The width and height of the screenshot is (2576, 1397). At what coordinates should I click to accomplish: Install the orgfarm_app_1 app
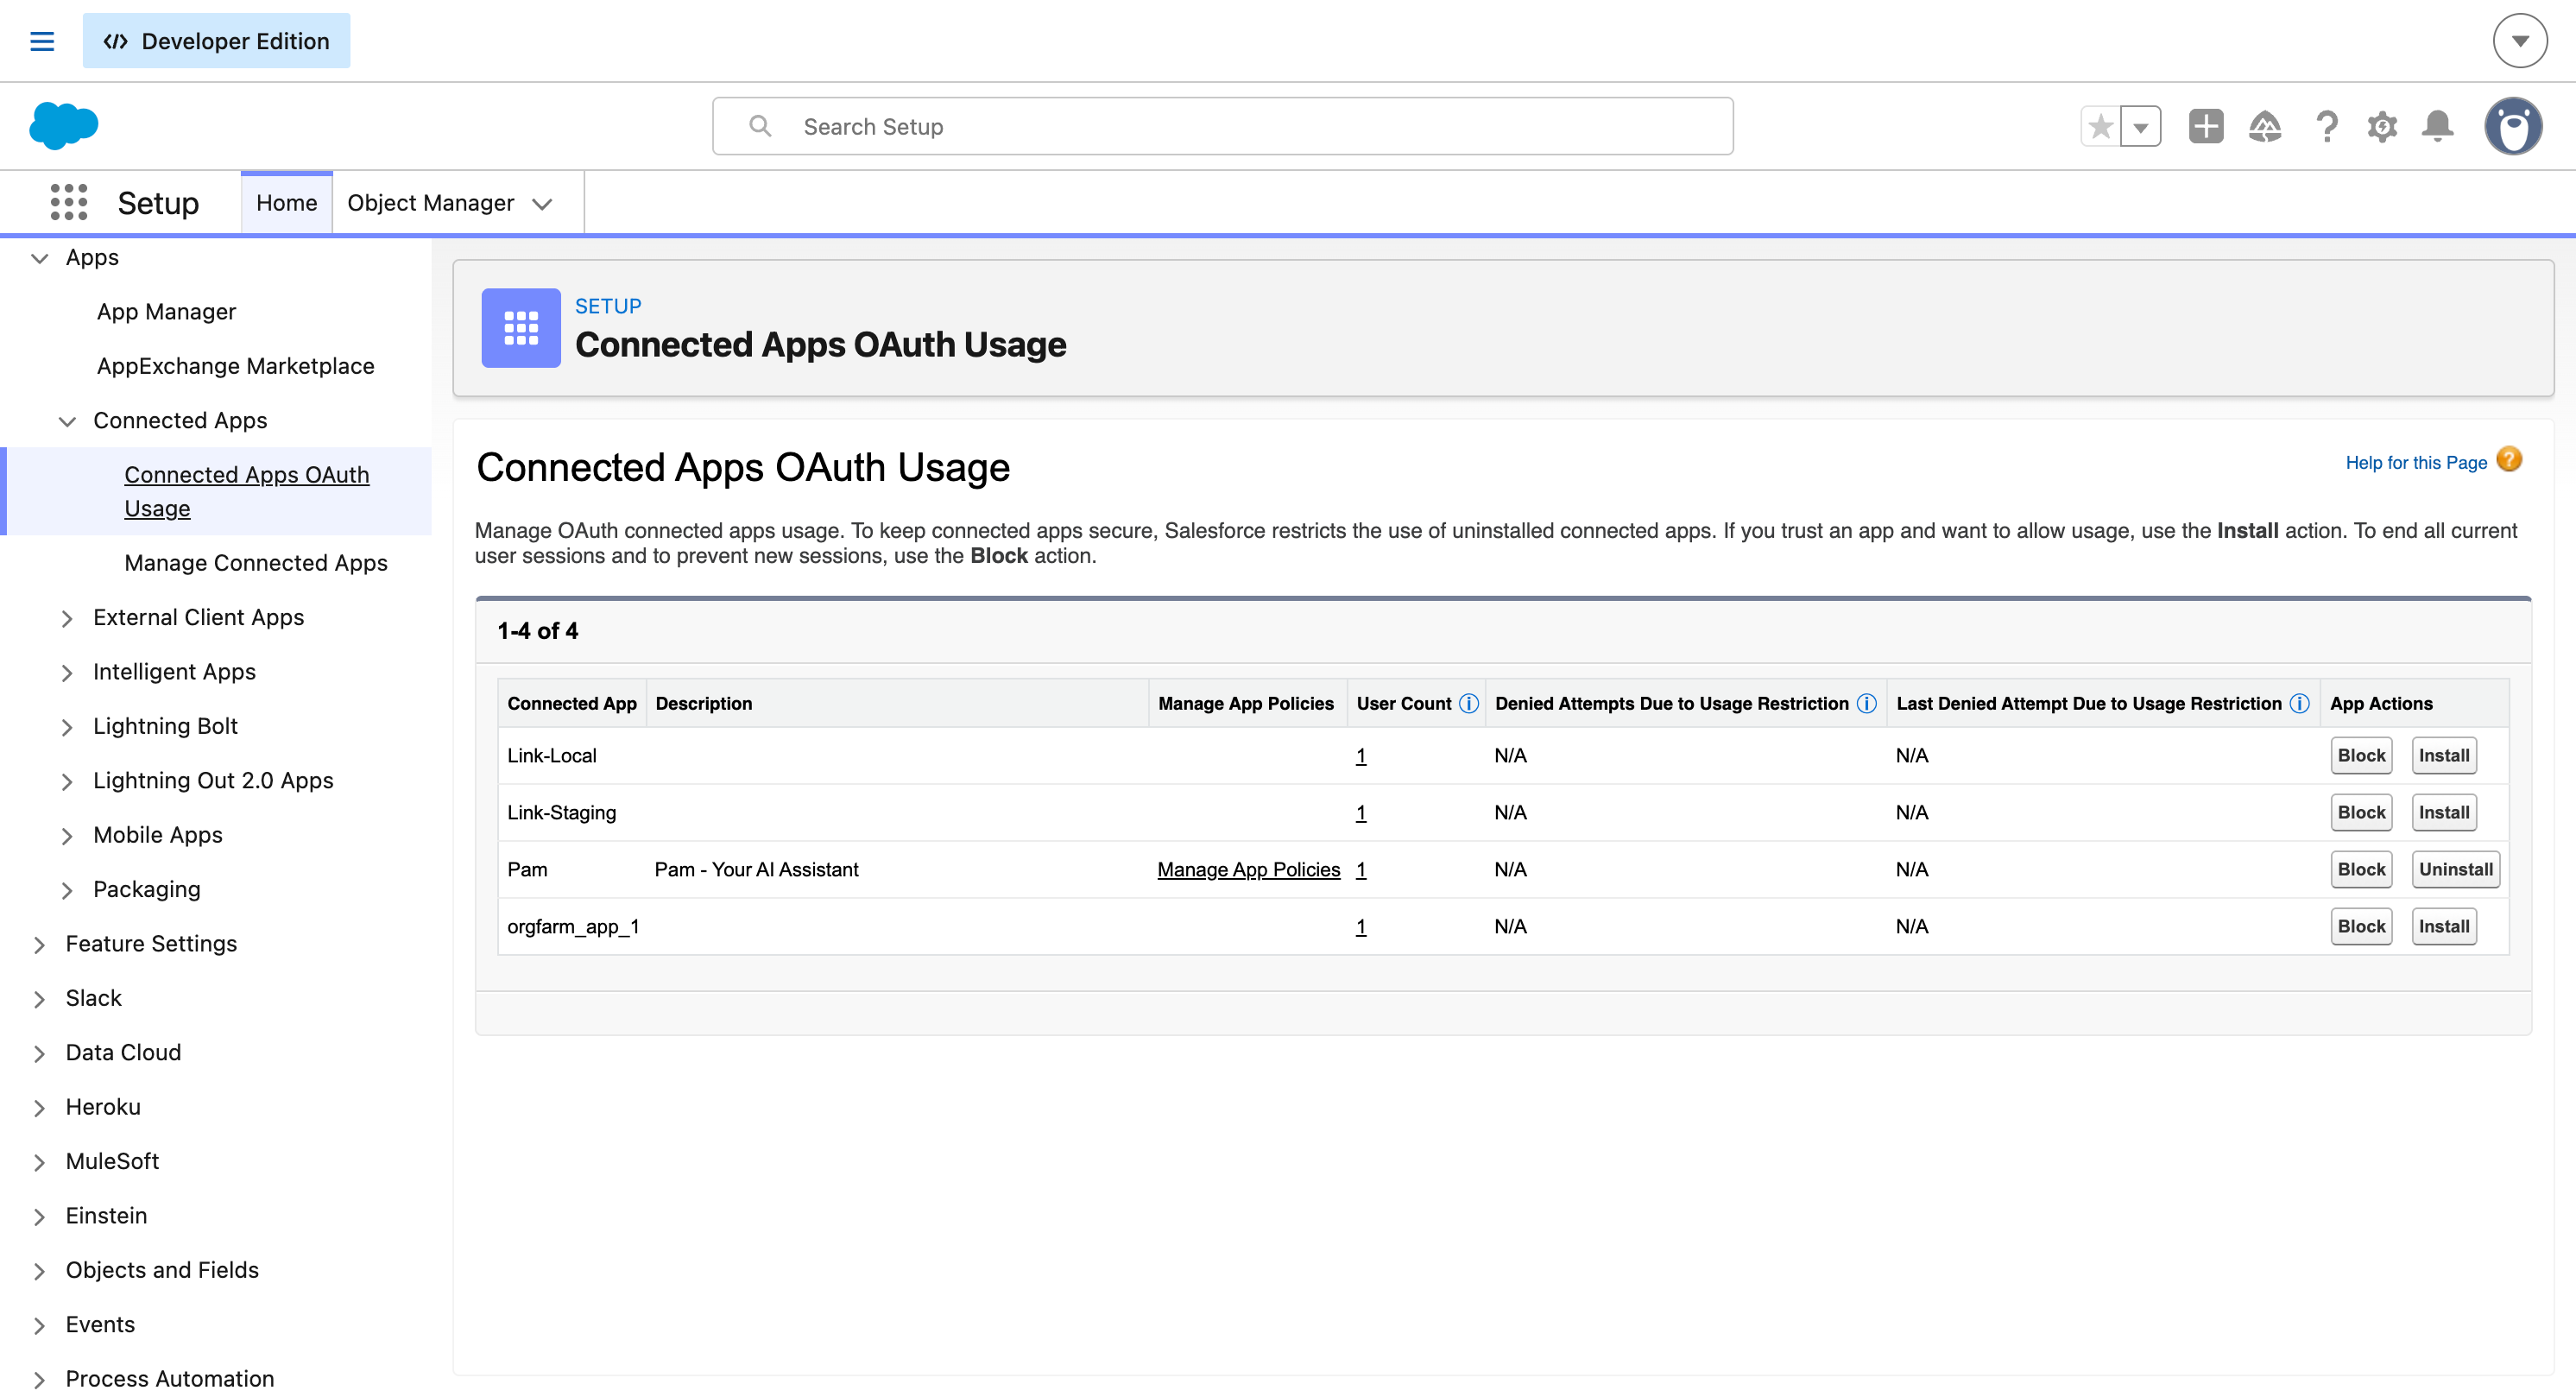(x=2444, y=927)
